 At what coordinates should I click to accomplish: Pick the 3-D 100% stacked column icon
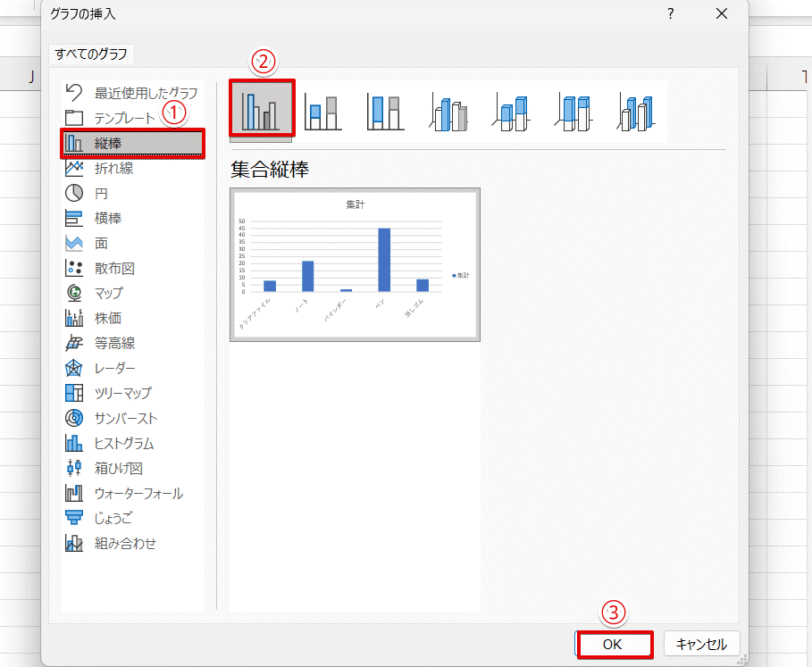pos(574,112)
